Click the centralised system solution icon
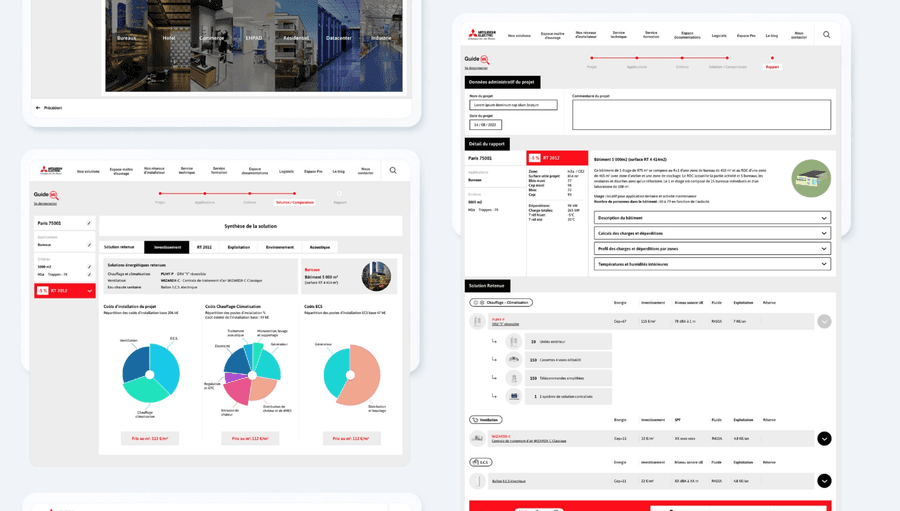Screen dimensions: 900x511 click(x=514, y=396)
